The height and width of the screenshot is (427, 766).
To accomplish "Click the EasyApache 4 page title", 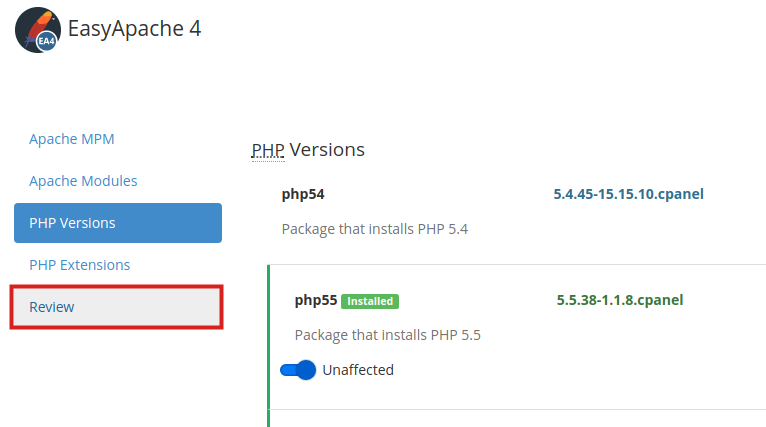I will click(x=134, y=29).
